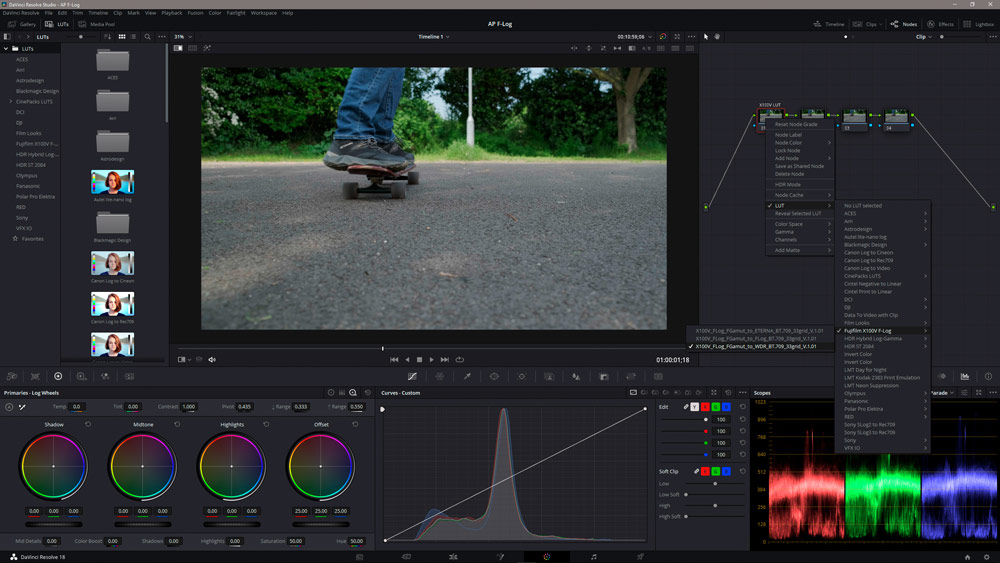
Task: Select the ACES folder in LUT tree
Action: 22,59
